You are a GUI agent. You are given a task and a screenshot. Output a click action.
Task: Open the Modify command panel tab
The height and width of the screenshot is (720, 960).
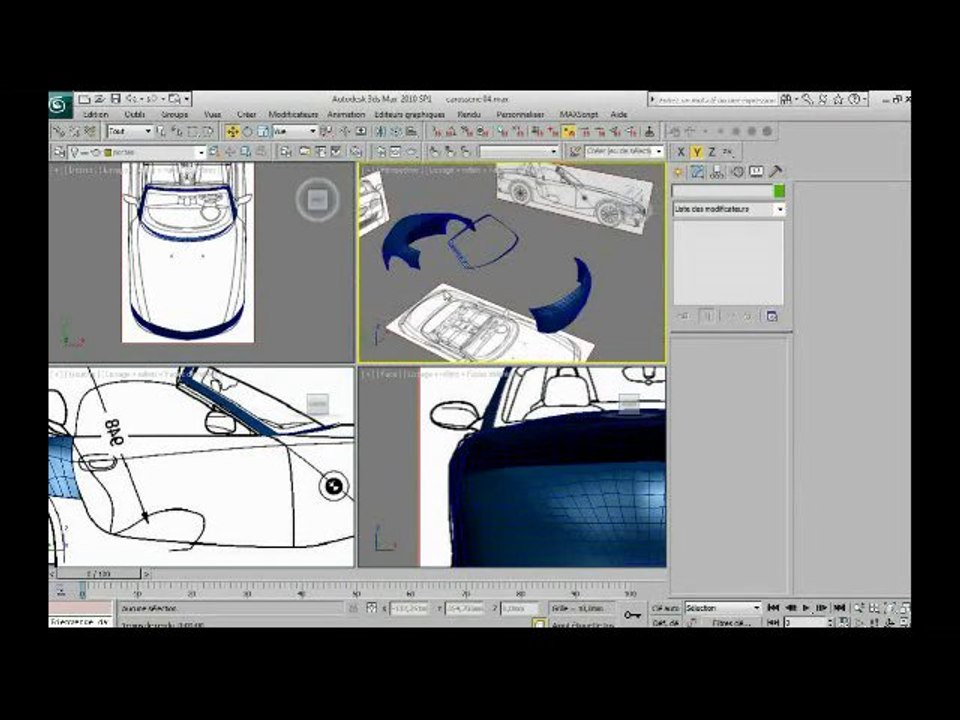pos(697,172)
